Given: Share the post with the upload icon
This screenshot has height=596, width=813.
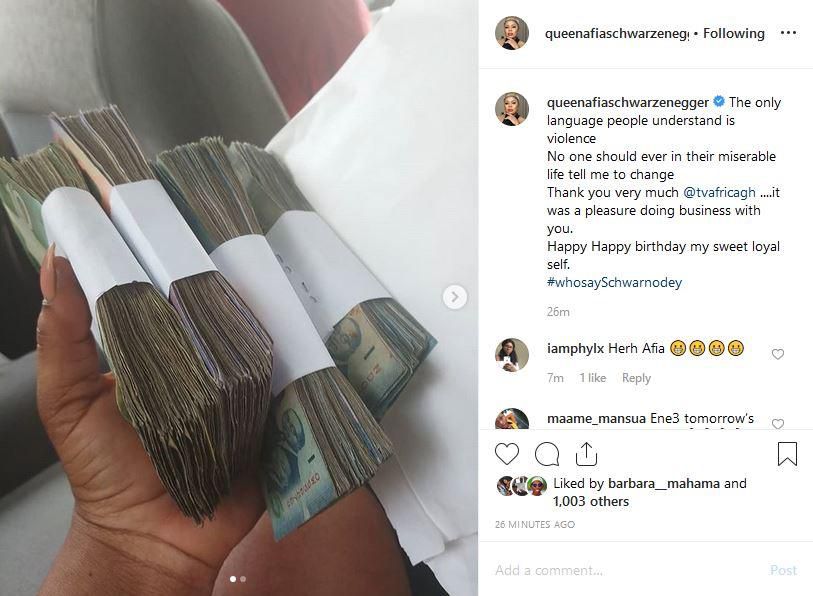Looking at the screenshot, I should (586, 454).
